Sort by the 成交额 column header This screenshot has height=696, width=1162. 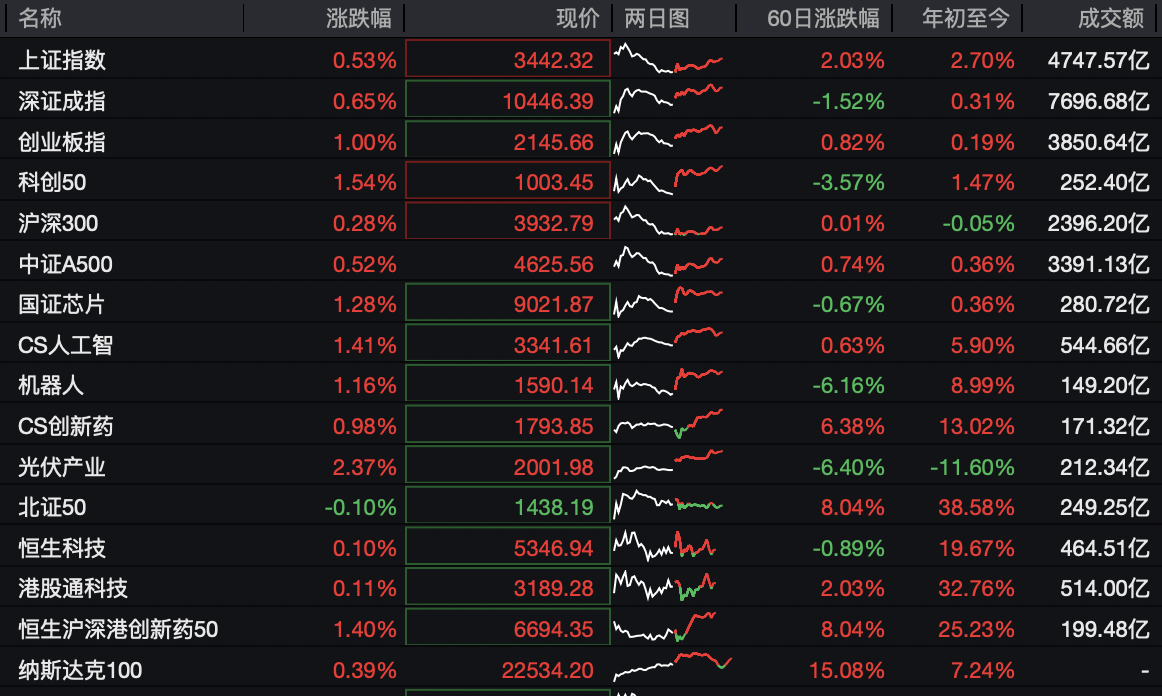[1110, 18]
